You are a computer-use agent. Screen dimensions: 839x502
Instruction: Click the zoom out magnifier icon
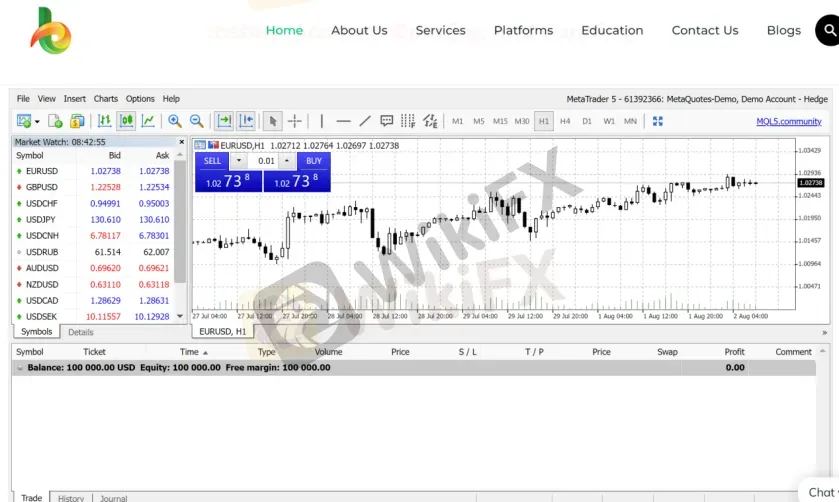click(196, 121)
